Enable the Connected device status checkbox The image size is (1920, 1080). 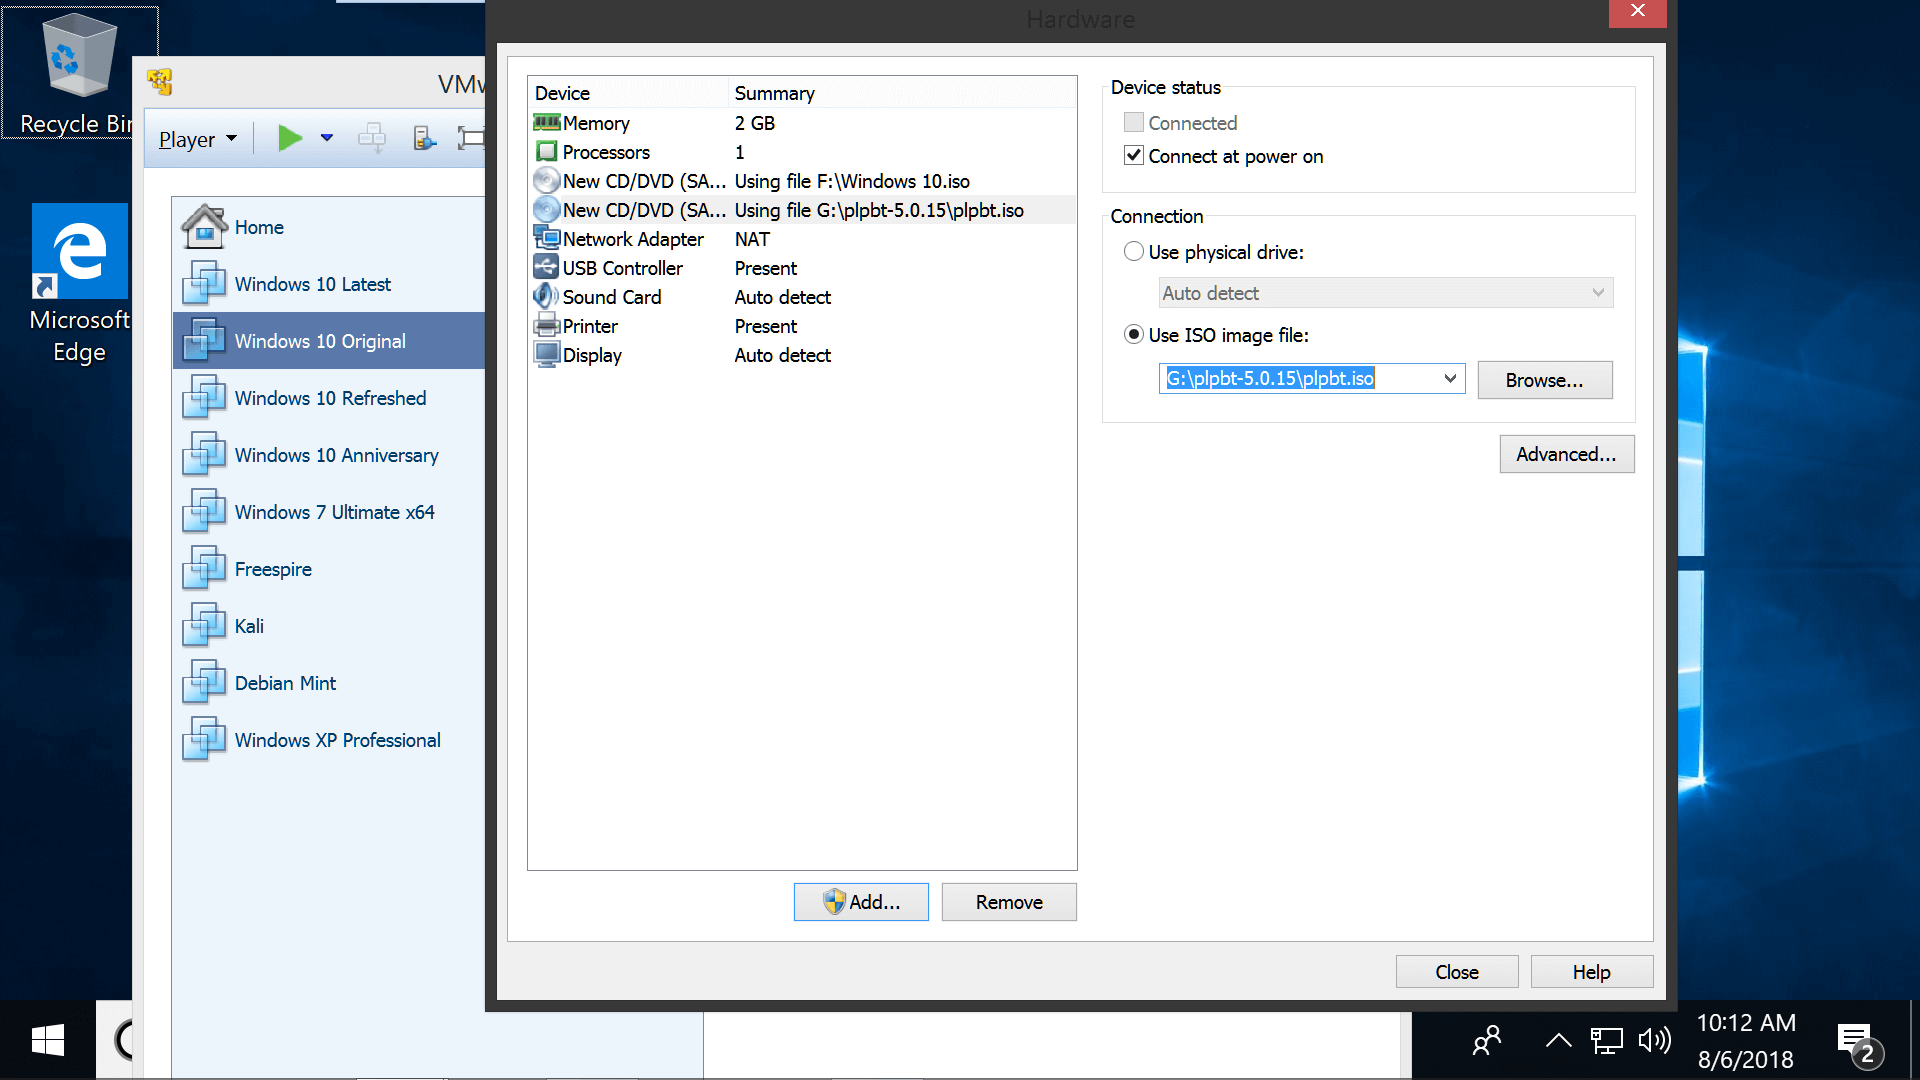(x=1133, y=121)
